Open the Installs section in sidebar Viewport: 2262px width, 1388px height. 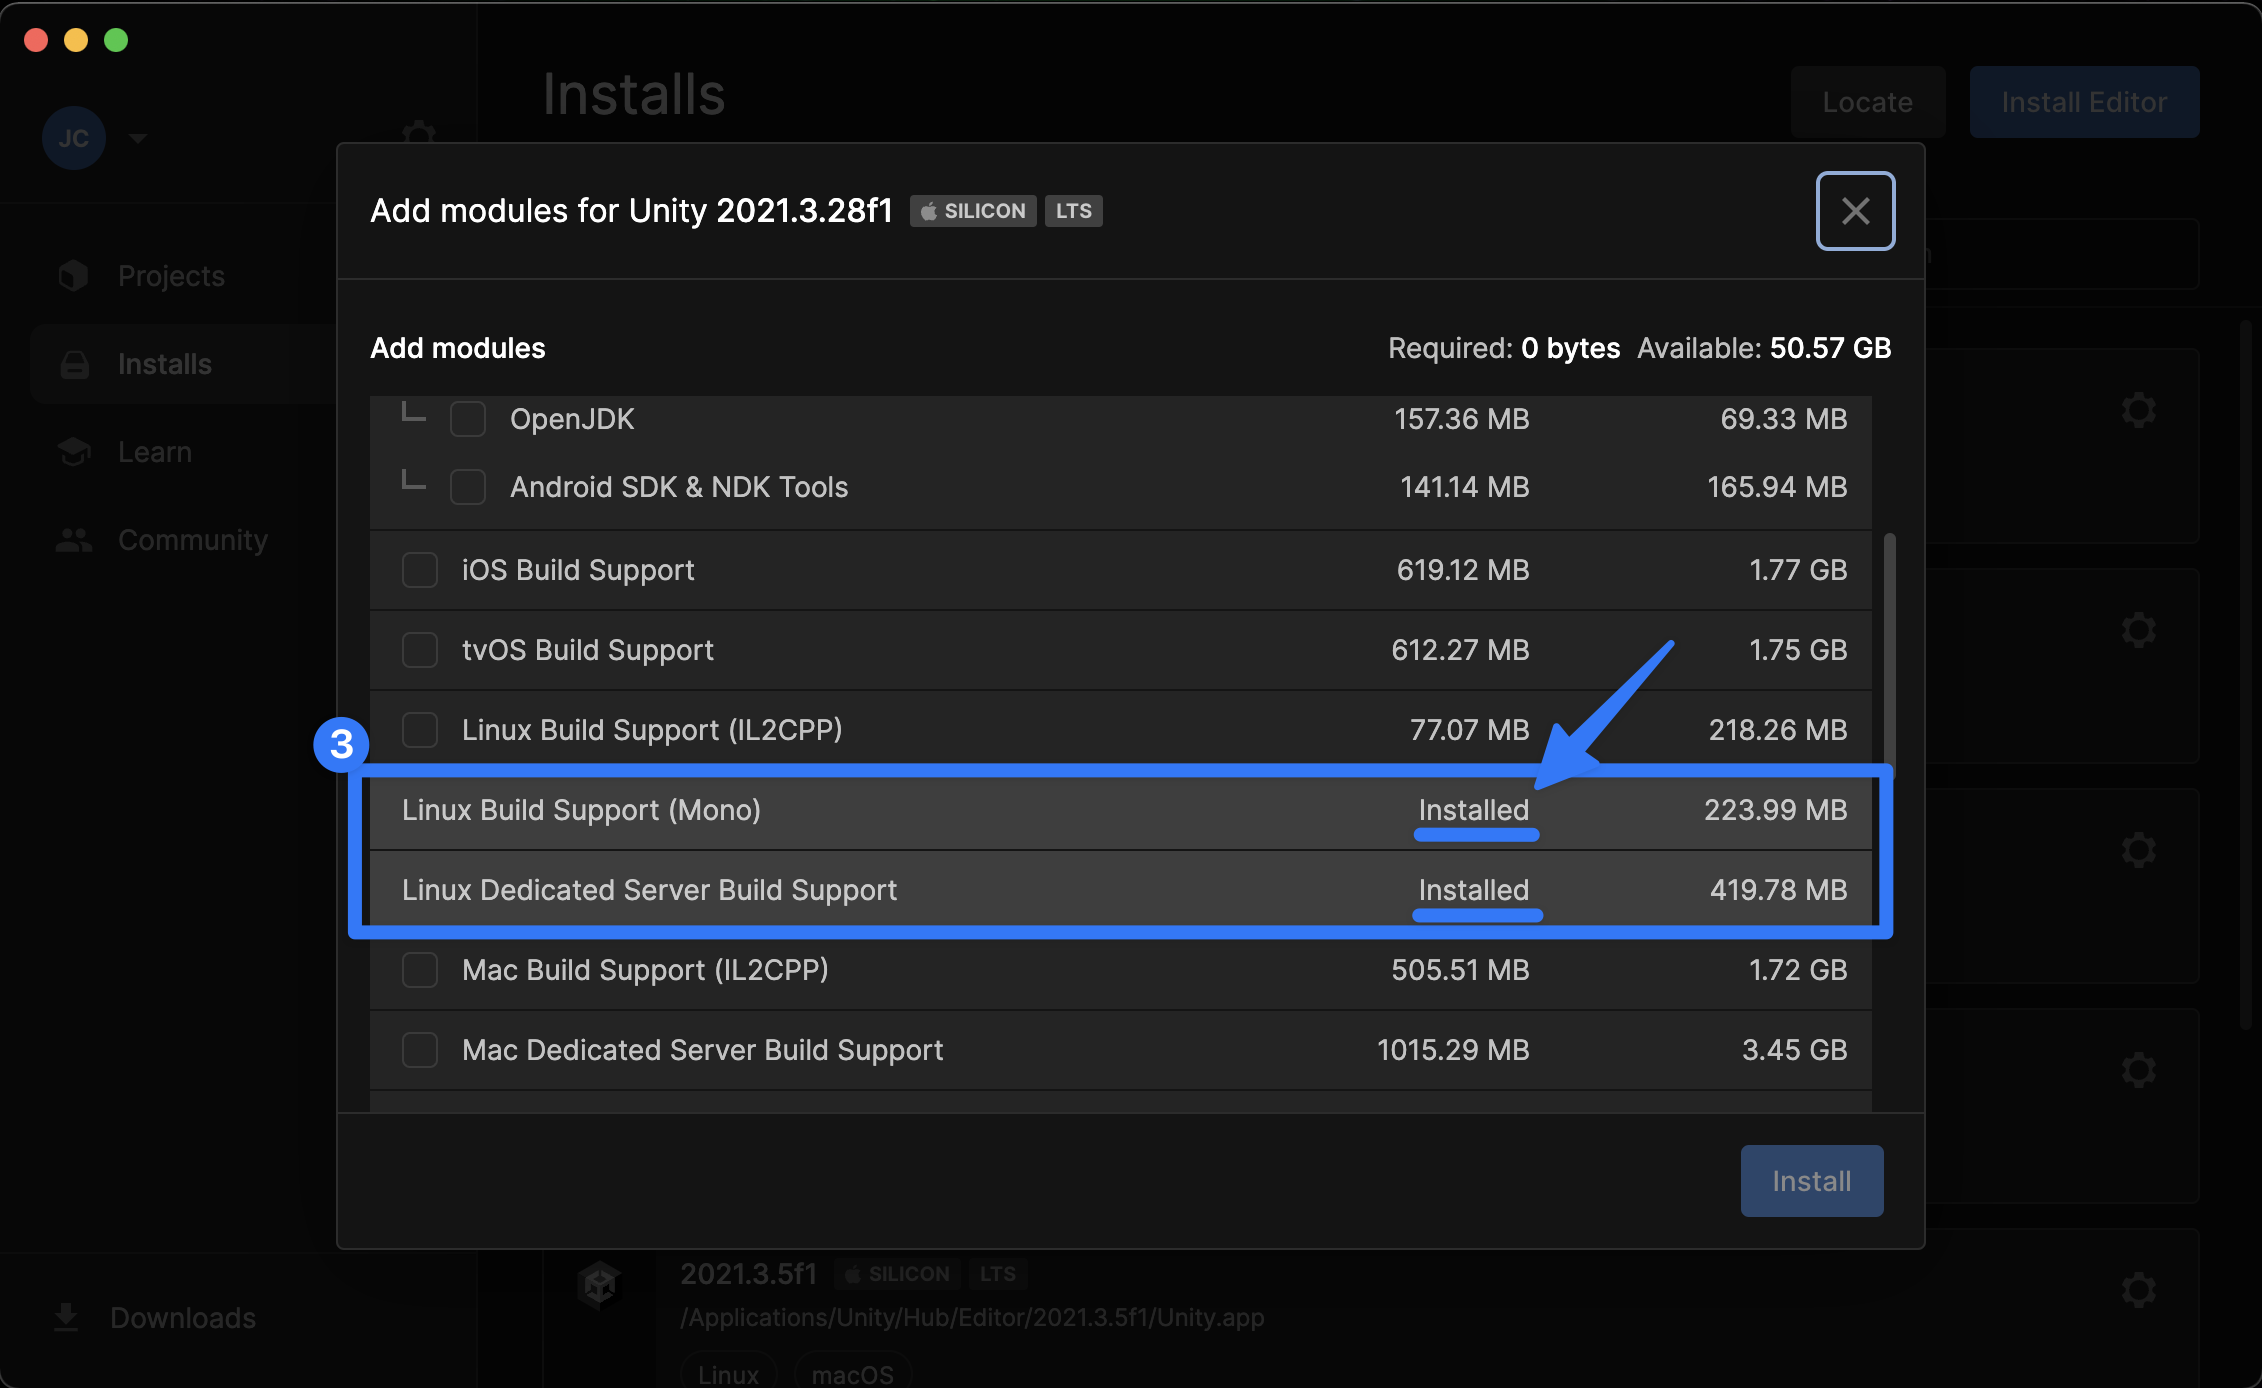165,364
